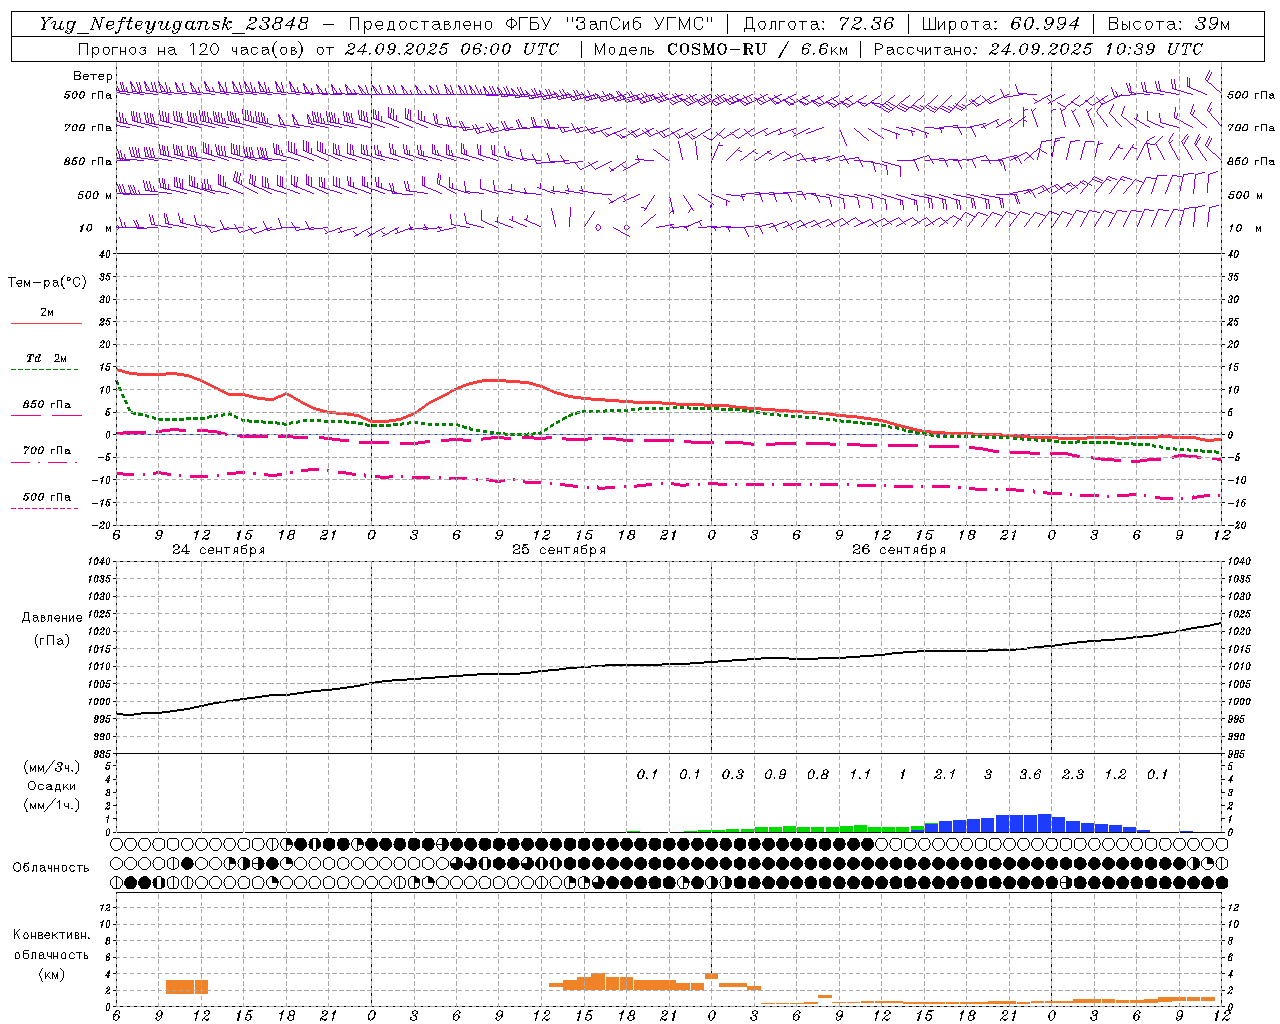
Task: Click the 1.2 precipitation value
Action: (x=1115, y=775)
